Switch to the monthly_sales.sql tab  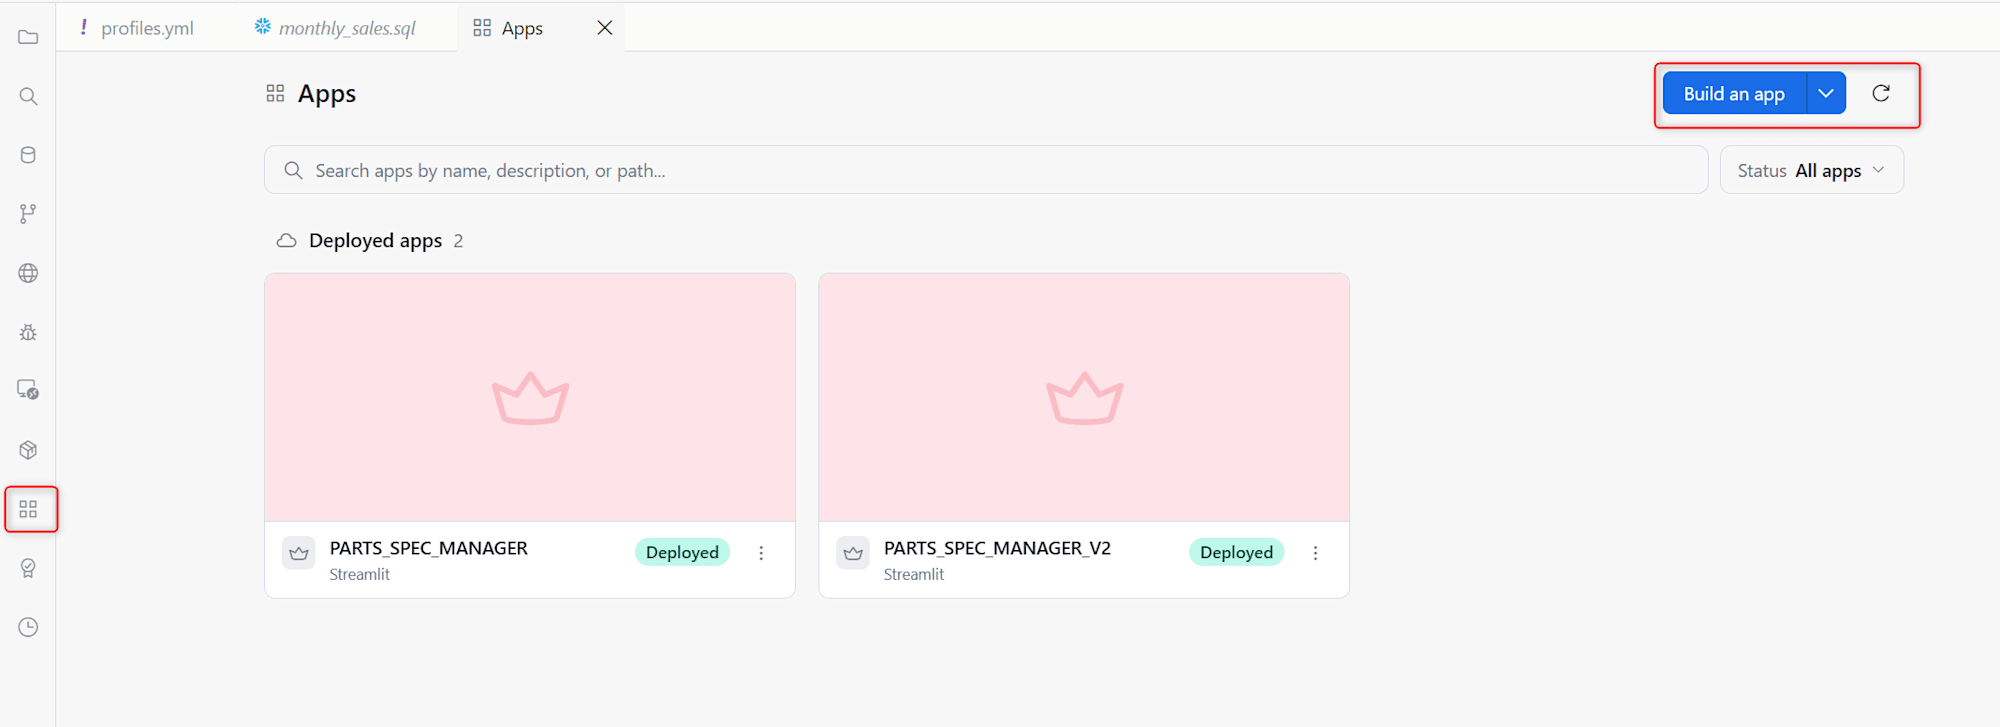tap(335, 28)
